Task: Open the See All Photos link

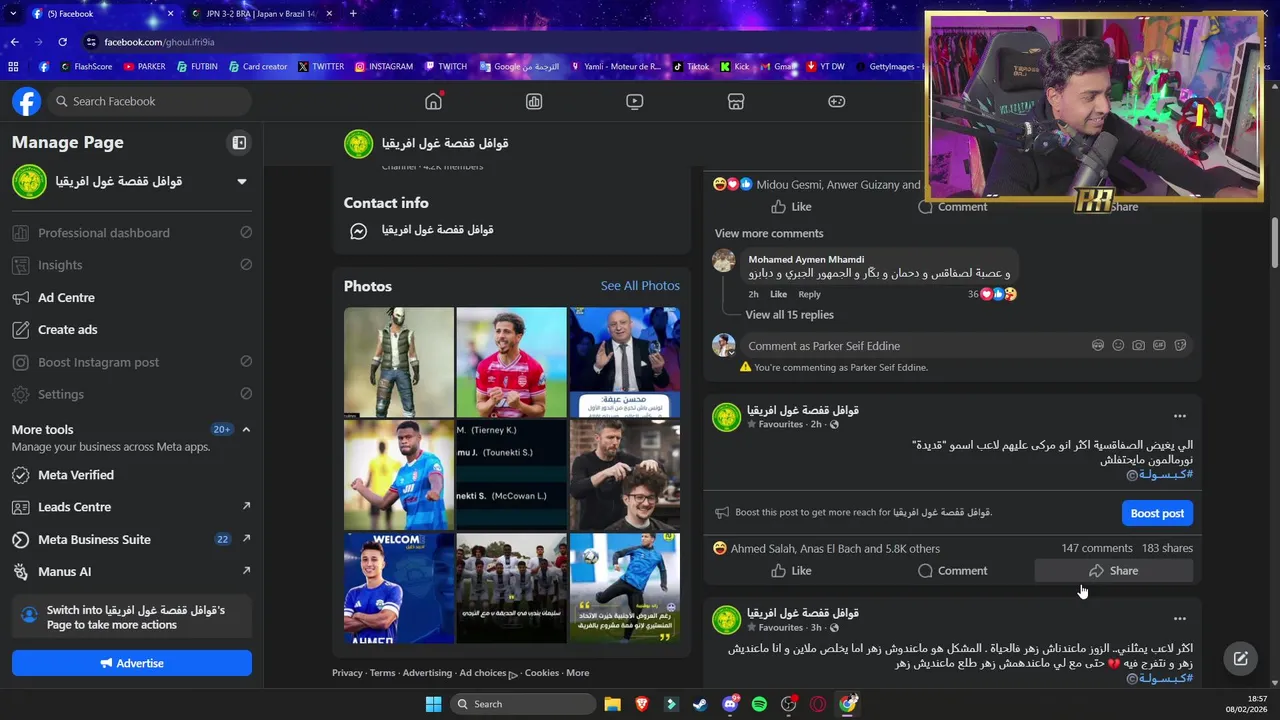Action: tap(640, 286)
